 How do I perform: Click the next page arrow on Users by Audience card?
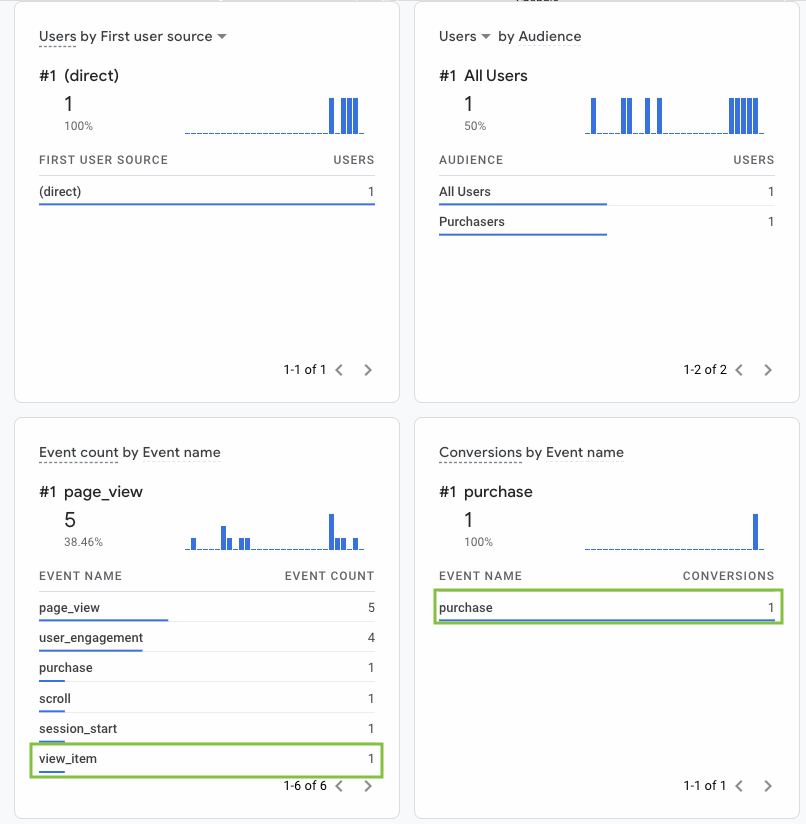pyautogui.click(x=768, y=370)
